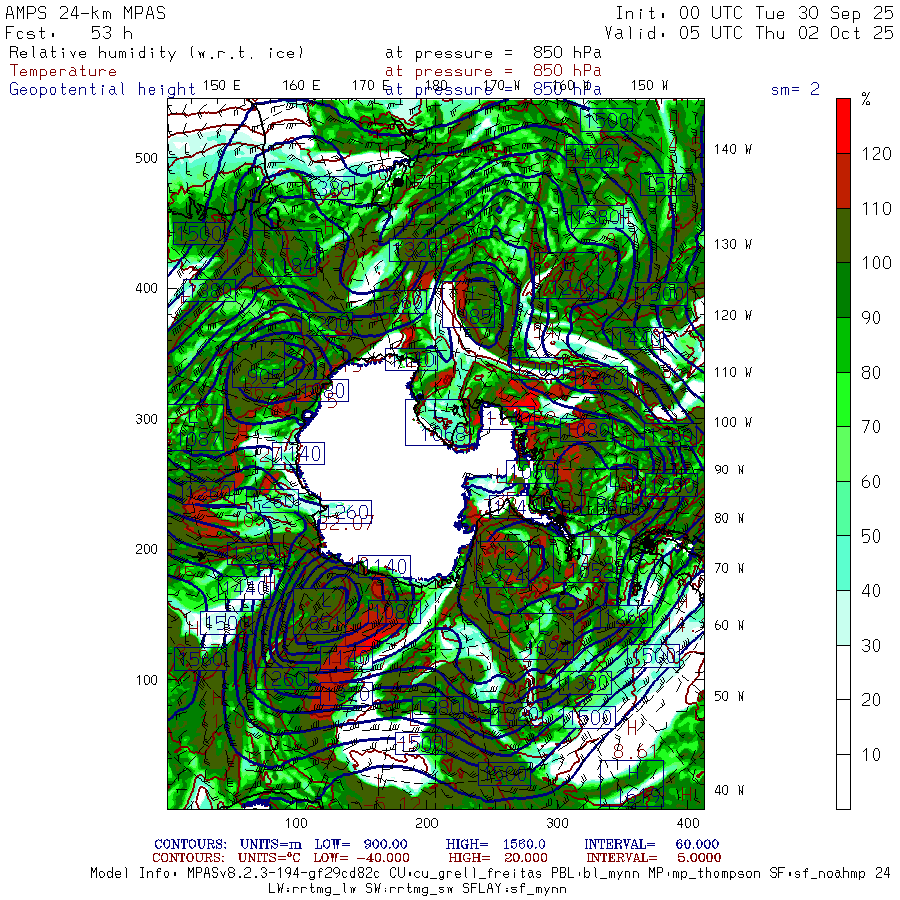900x900 pixels.
Task: Select the 'Relative humidity (w.r.t. ice)' label
Action: click(156, 53)
